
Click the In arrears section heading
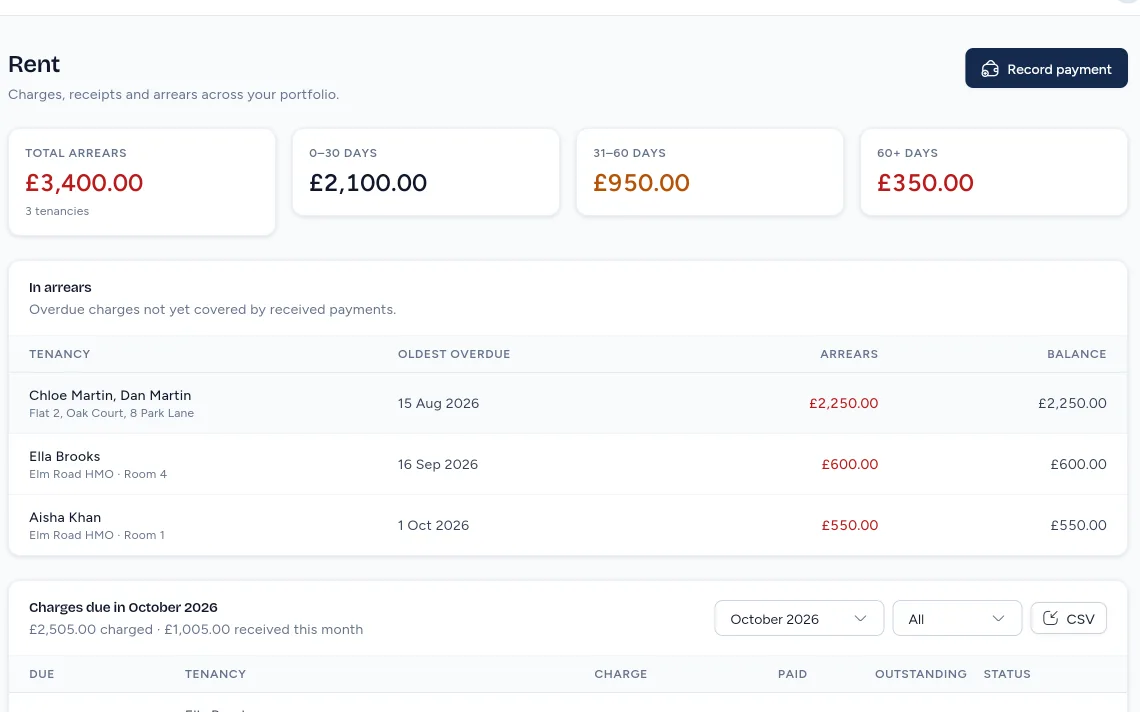pos(60,287)
